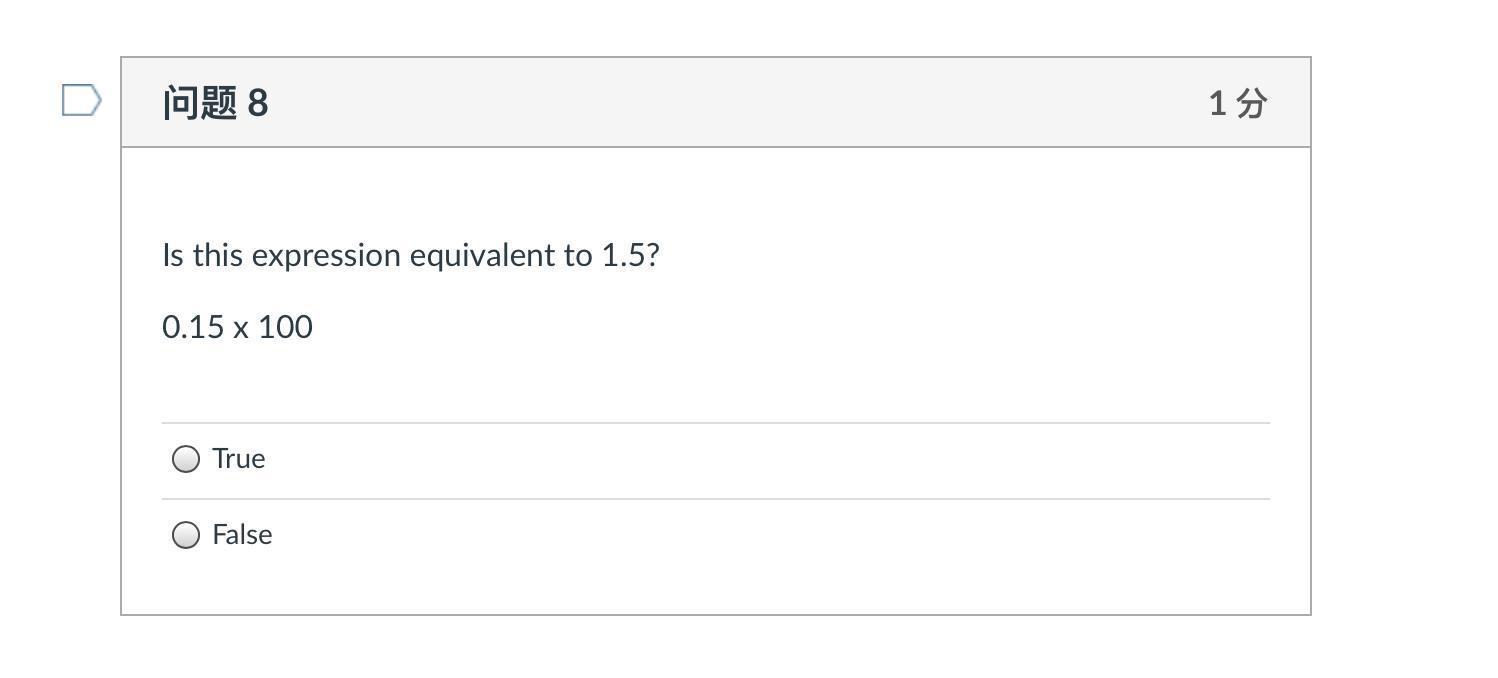Flag question 8 with the marker icon
Image resolution: width=1498 pixels, height=678 pixels.
pos(81,101)
